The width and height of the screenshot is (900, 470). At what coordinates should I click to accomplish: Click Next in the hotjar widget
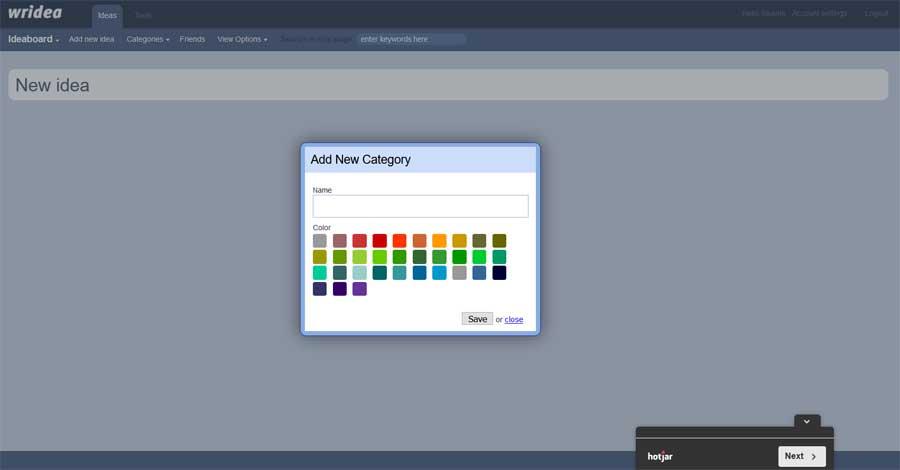(802, 456)
